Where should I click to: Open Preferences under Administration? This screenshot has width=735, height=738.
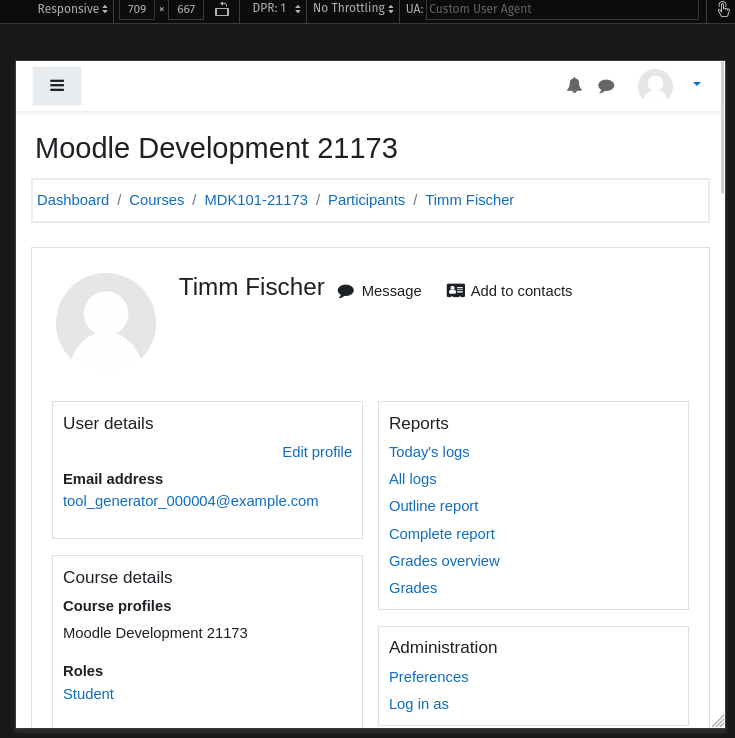tap(429, 677)
